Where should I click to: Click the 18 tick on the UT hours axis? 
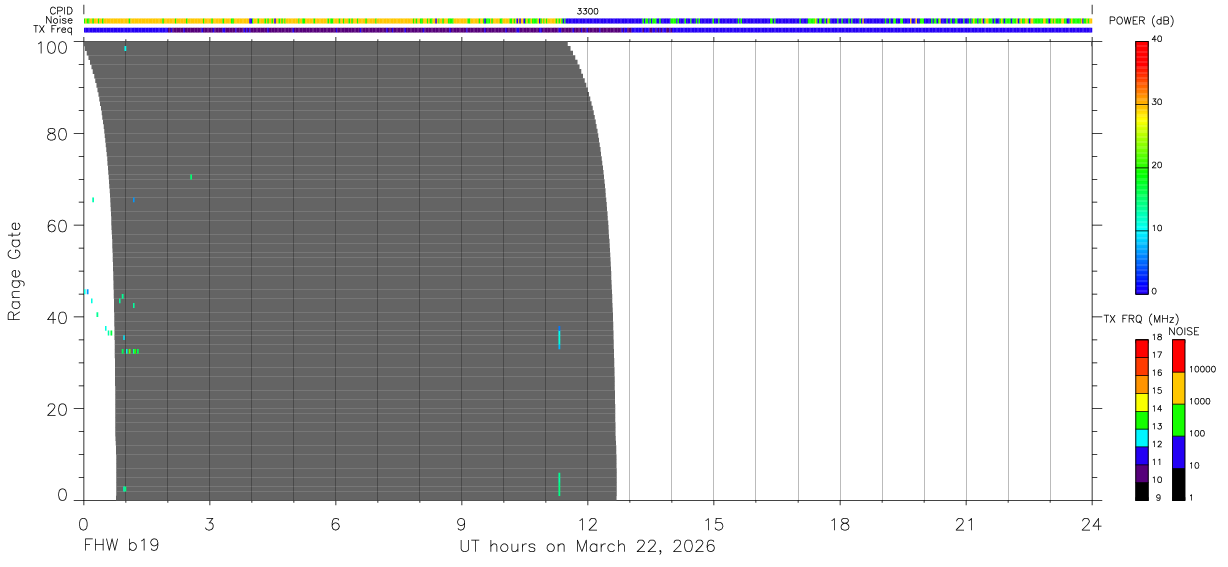click(x=840, y=523)
